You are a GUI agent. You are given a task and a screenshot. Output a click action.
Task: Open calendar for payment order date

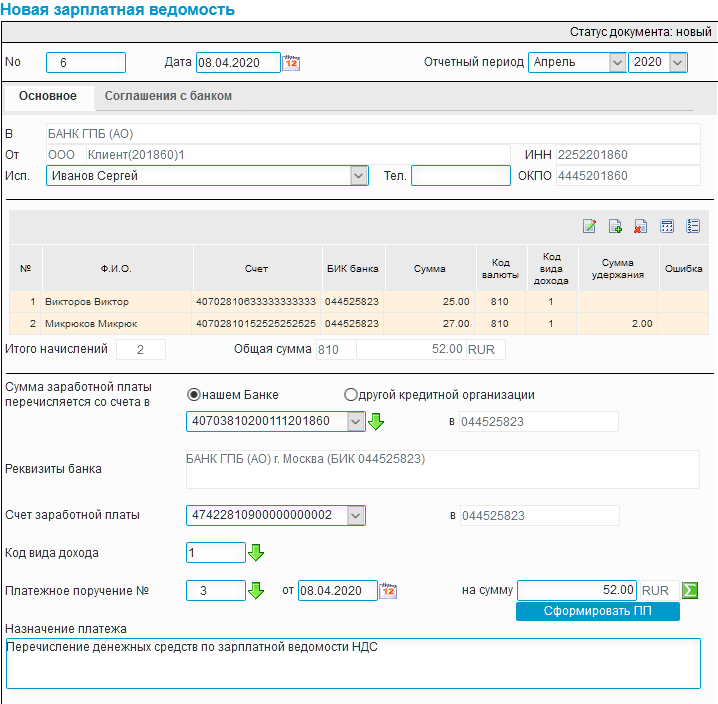click(x=388, y=591)
